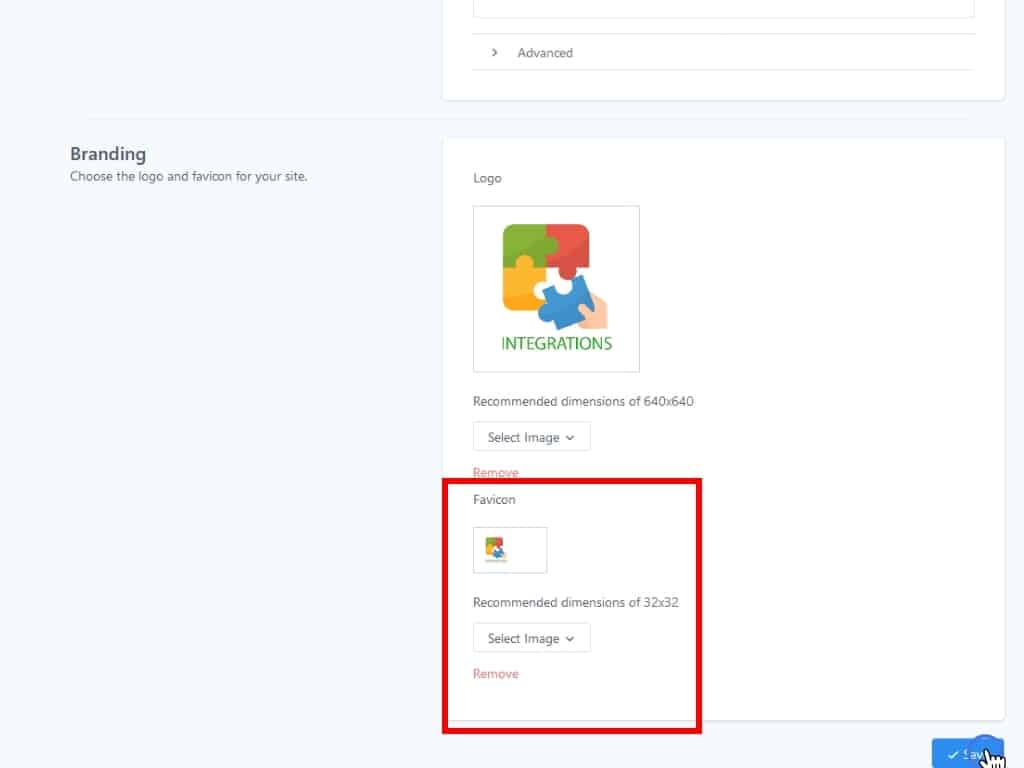Click the chevron in the Logo Select Image button

pos(570,437)
